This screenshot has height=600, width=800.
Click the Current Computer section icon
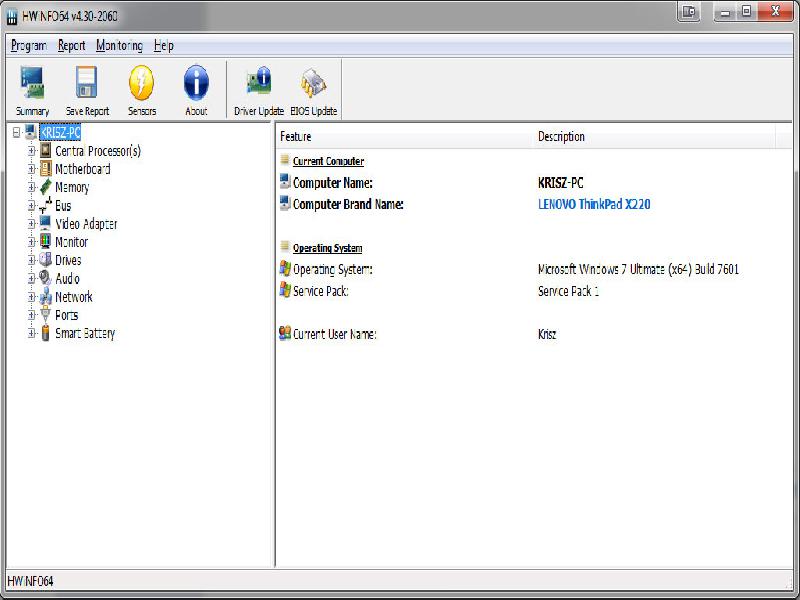[x=285, y=160]
